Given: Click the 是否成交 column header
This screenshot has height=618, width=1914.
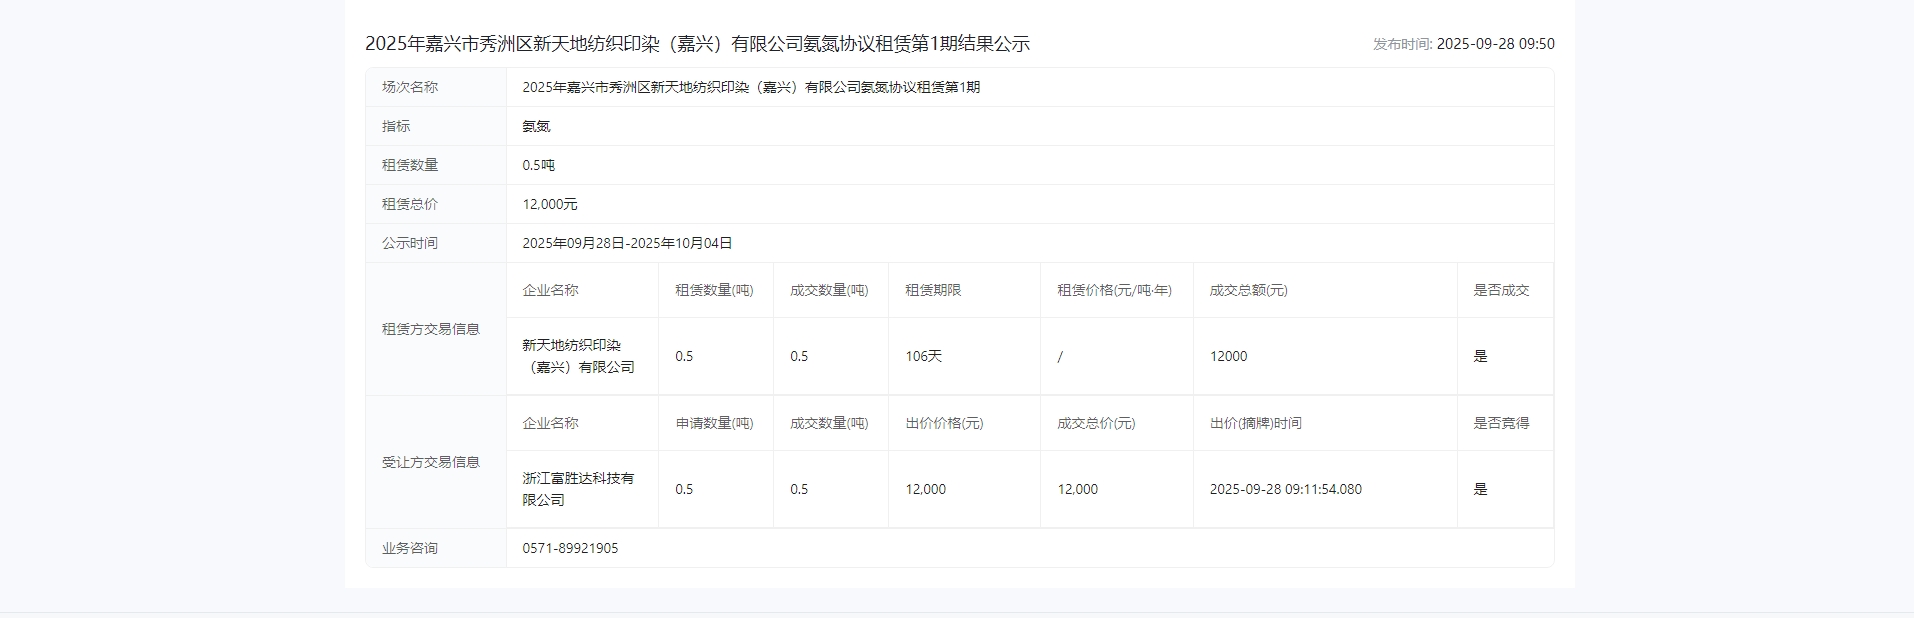Looking at the screenshot, I should pos(1501,290).
